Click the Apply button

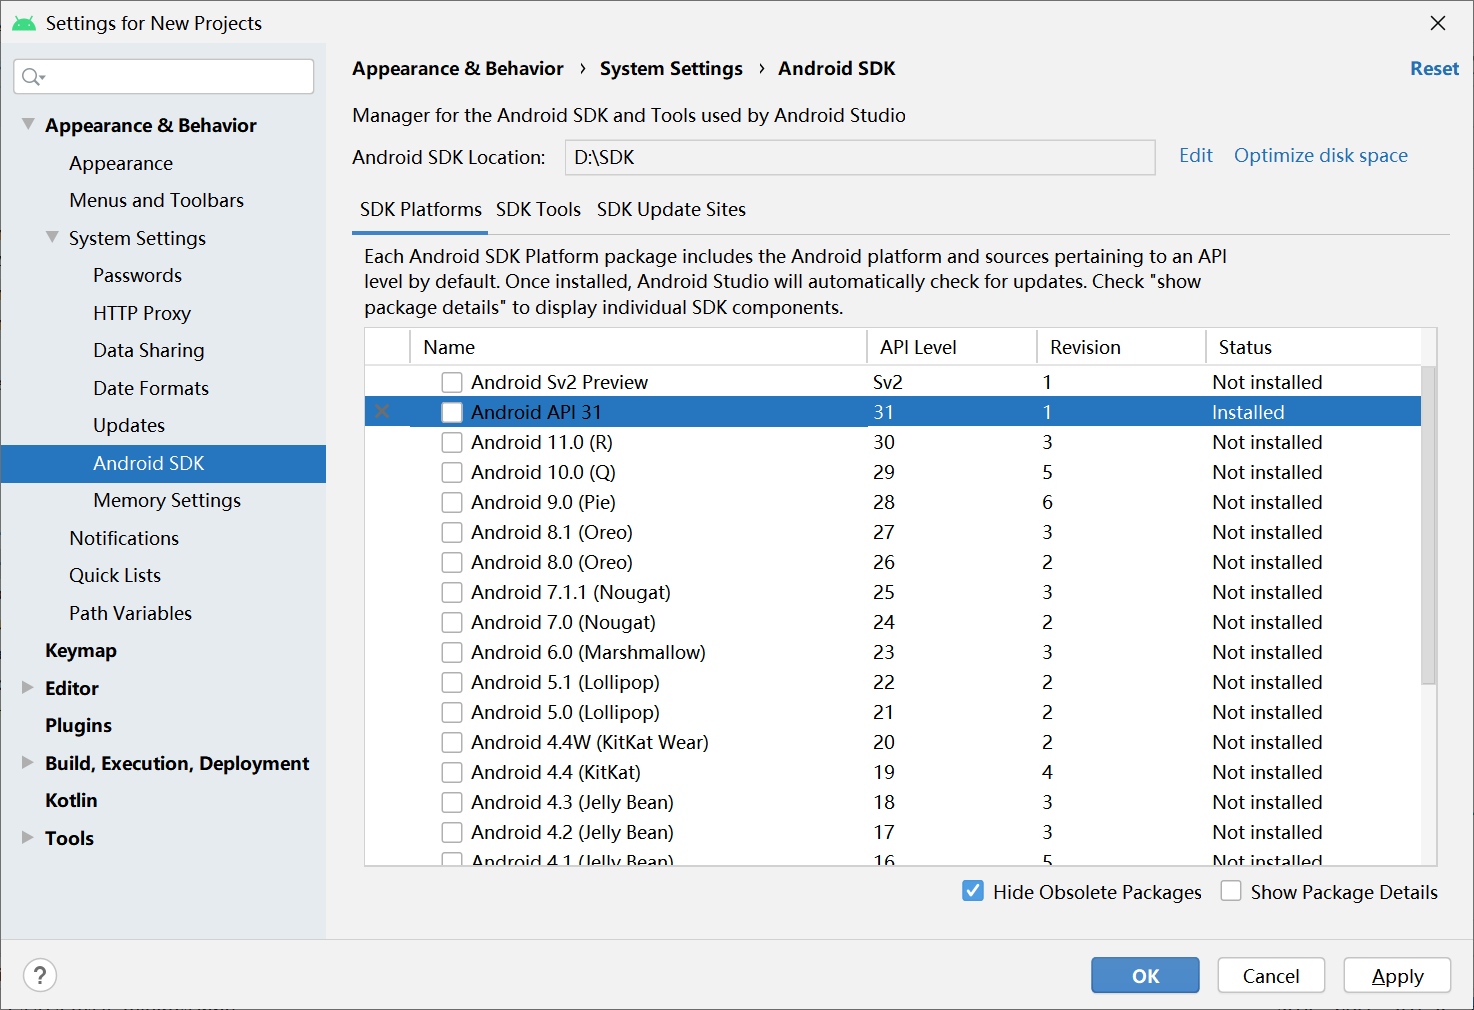tap(1397, 976)
